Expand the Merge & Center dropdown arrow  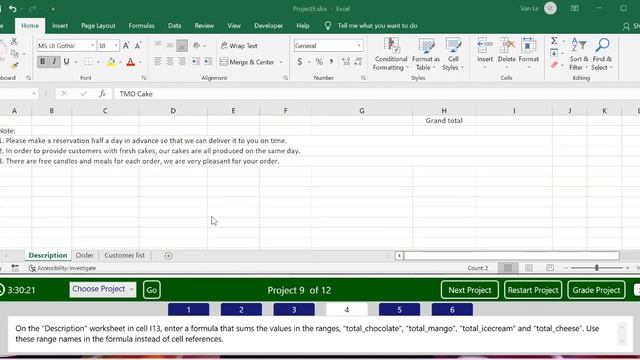[281, 62]
